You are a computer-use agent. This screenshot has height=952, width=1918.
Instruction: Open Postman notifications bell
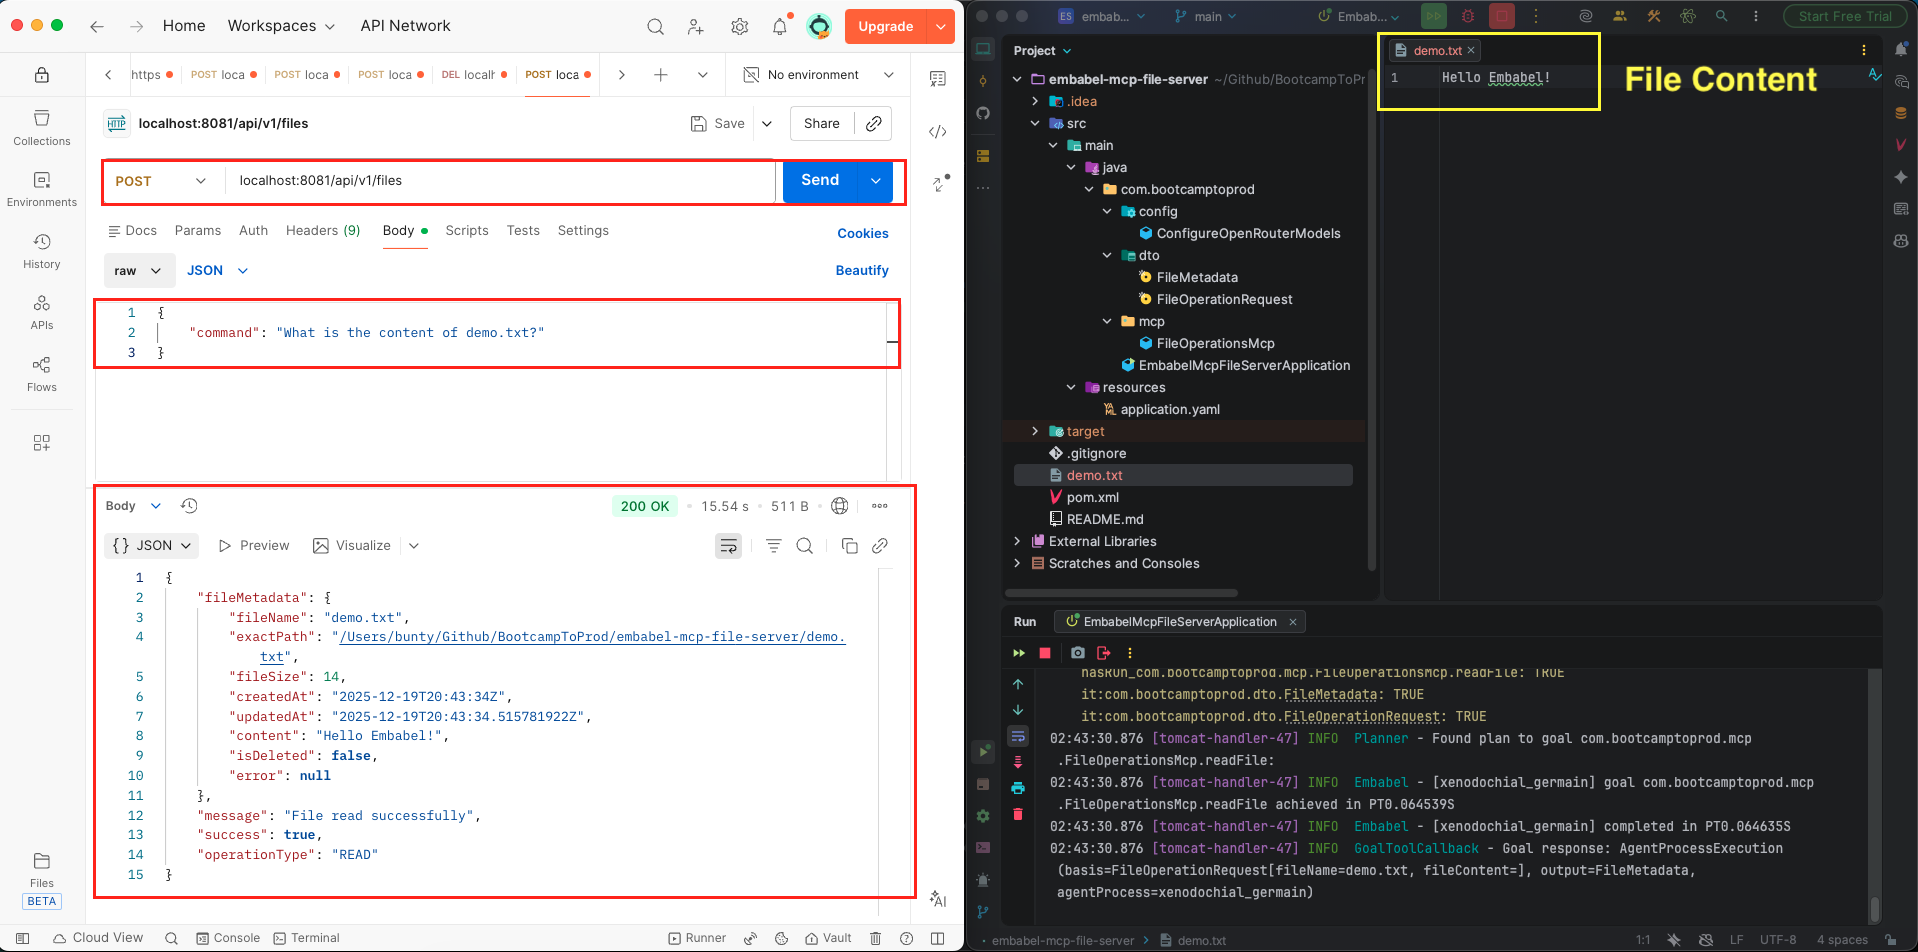(779, 27)
